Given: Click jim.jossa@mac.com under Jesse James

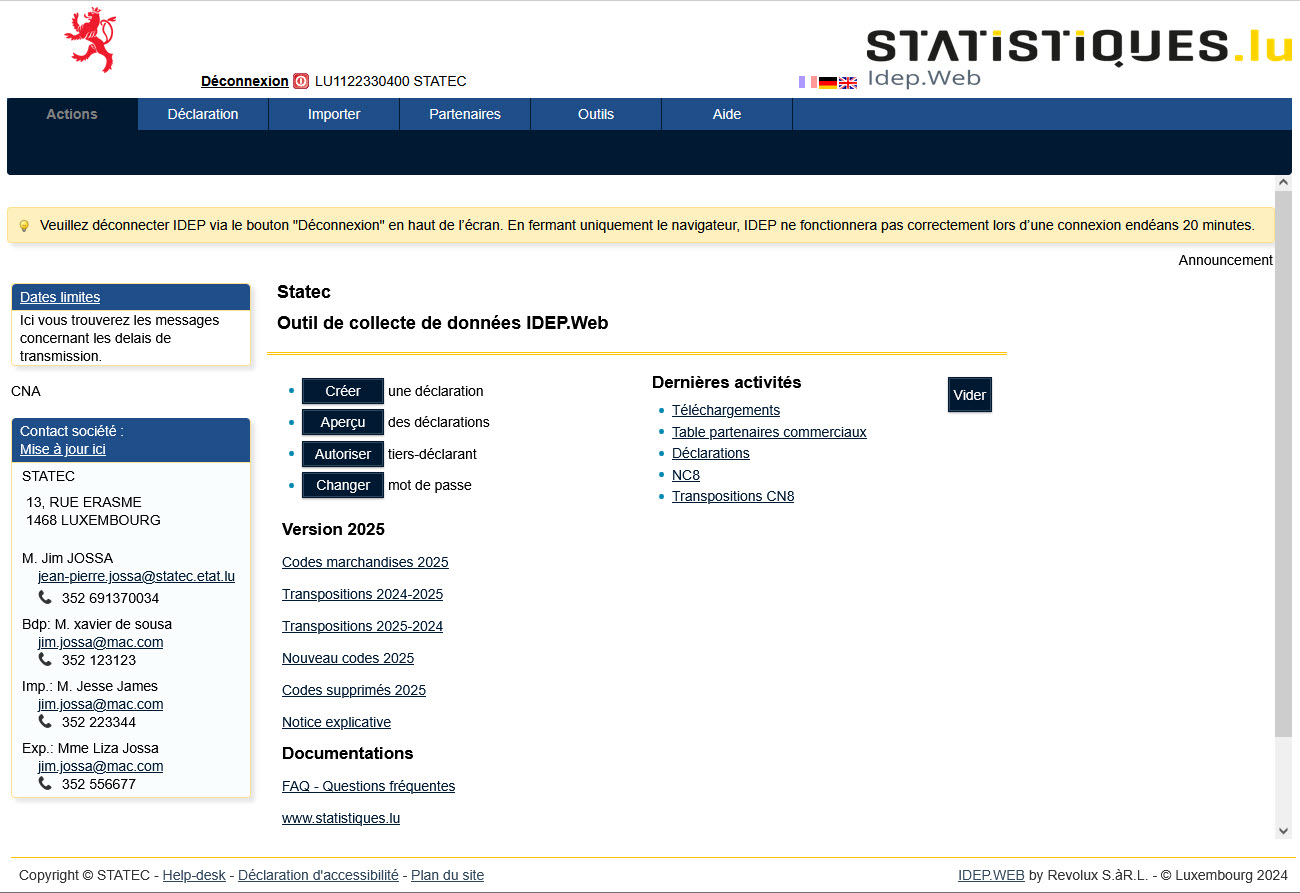Looking at the screenshot, I should point(100,704).
